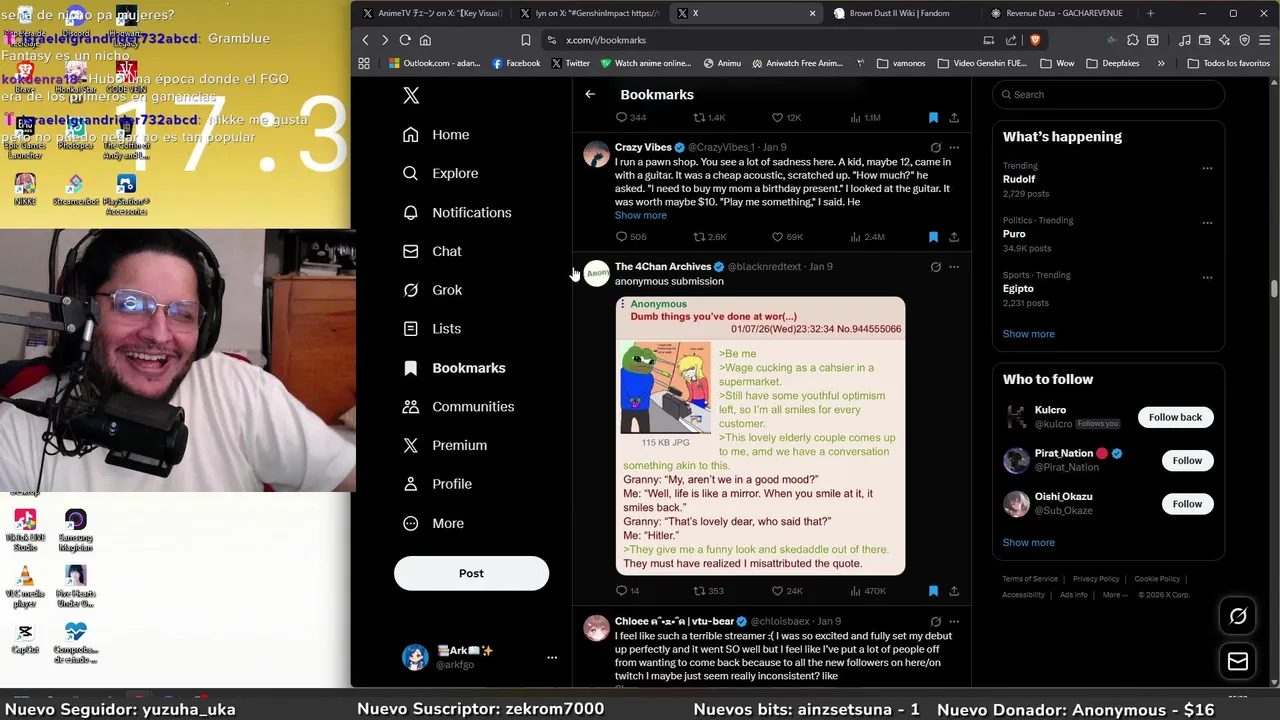
Task: Open browser extensions puzzle icon
Action: 1133,40
